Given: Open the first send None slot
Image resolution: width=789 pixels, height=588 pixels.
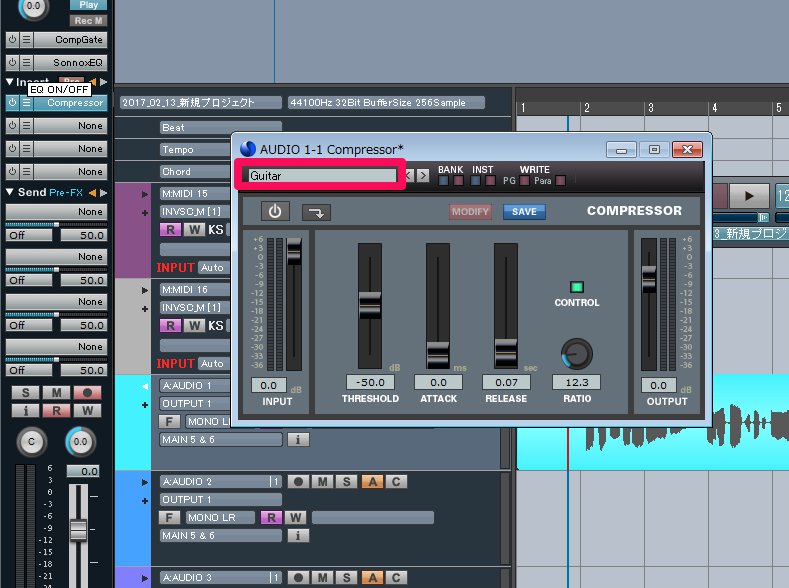Looking at the screenshot, I should [x=56, y=211].
